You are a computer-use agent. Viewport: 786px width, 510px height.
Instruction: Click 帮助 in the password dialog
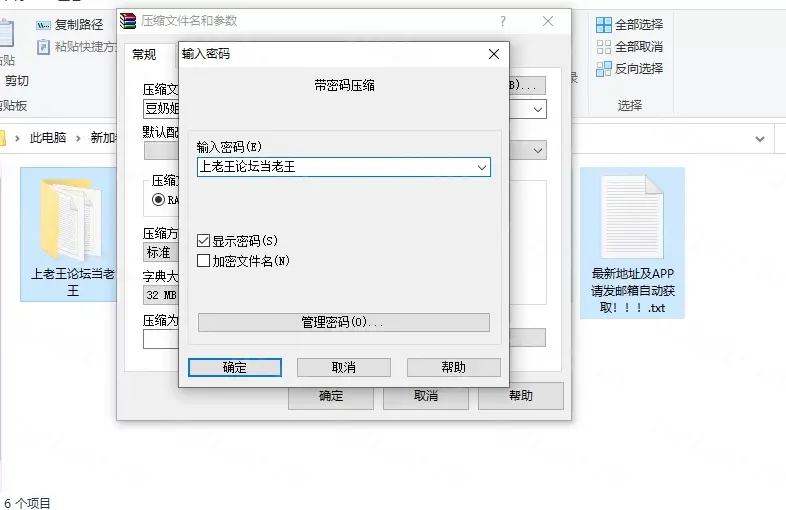[454, 368]
